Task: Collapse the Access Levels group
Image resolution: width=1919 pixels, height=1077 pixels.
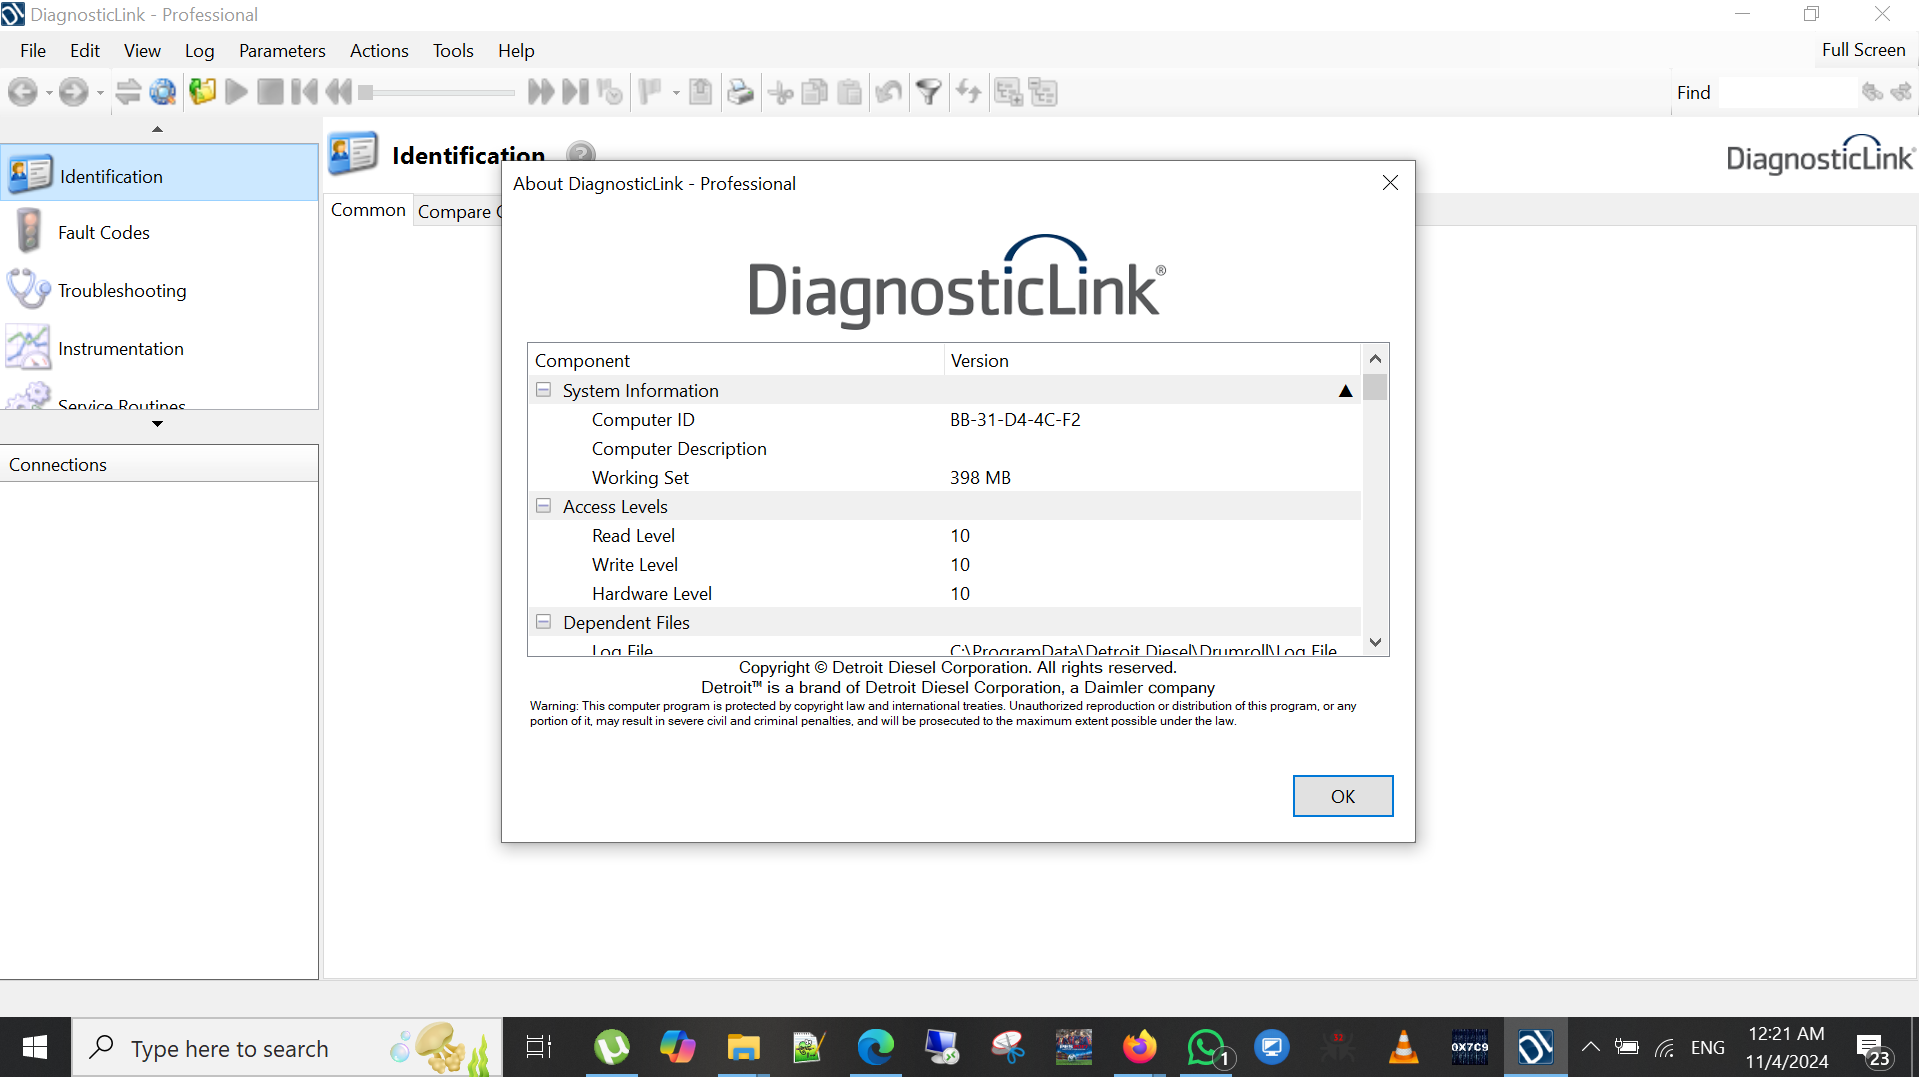Action: (x=543, y=507)
